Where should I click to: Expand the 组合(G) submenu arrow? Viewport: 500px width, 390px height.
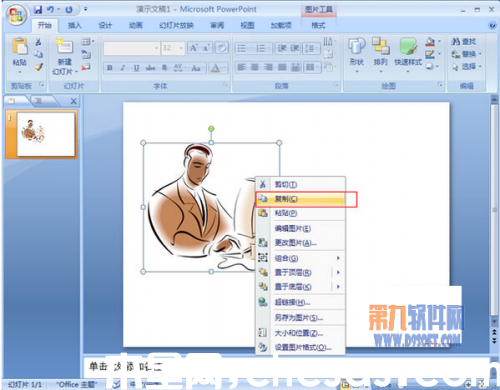click(x=338, y=258)
